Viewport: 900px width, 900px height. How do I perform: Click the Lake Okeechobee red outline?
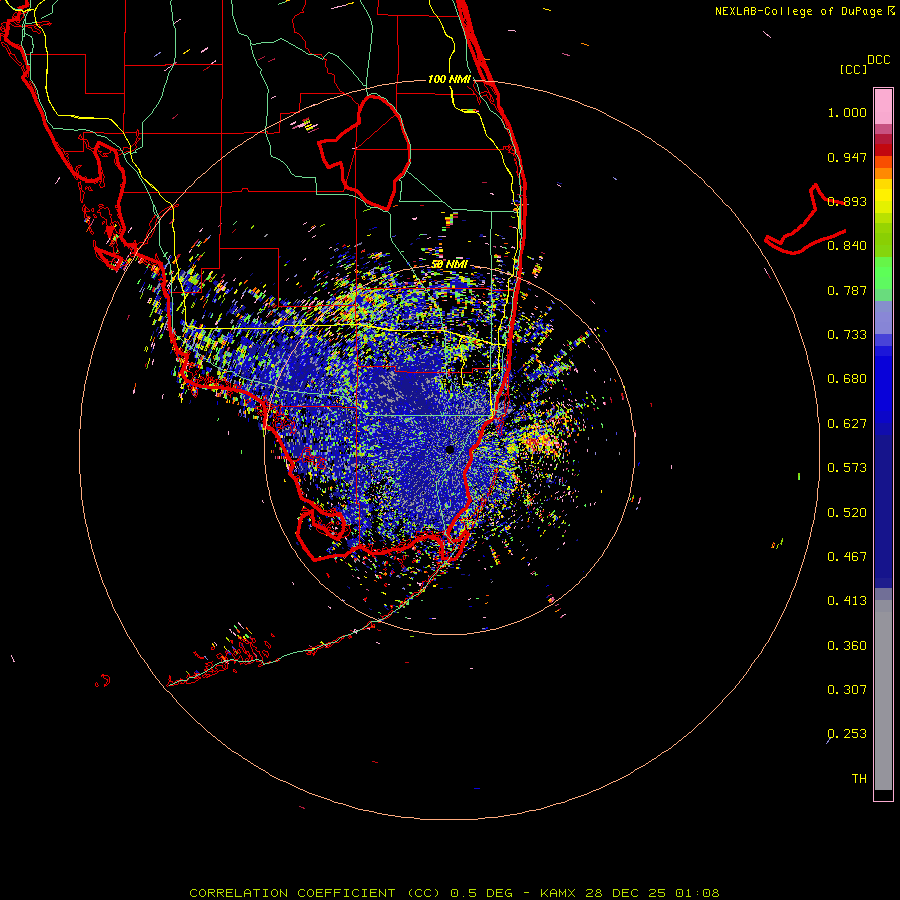(364, 152)
